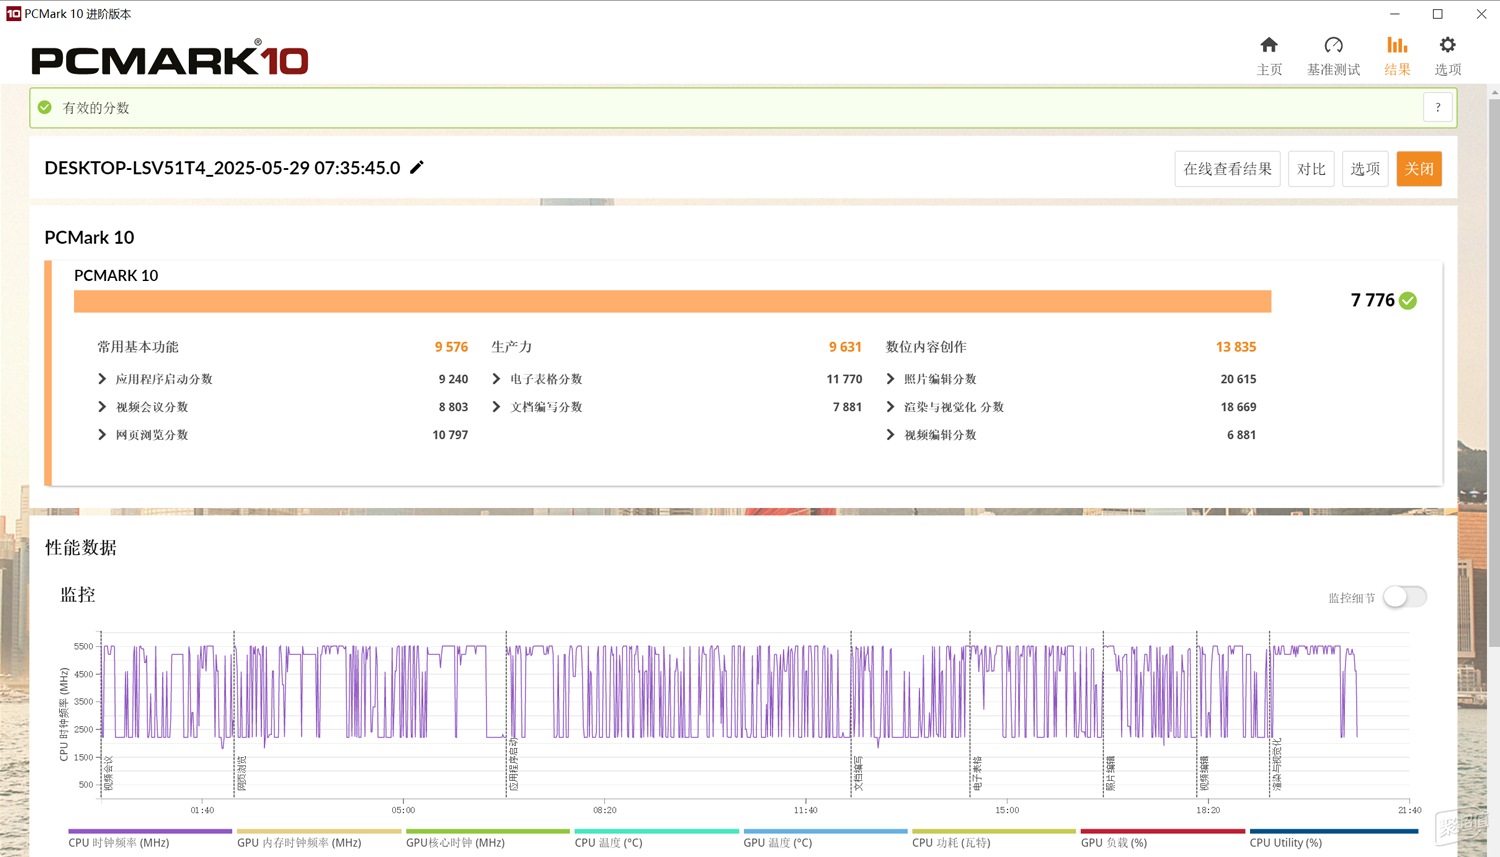This screenshot has height=857, width=1500.
Task: Click the 性能数据 section heading
Action: pyautogui.click(x=81, y=547)
